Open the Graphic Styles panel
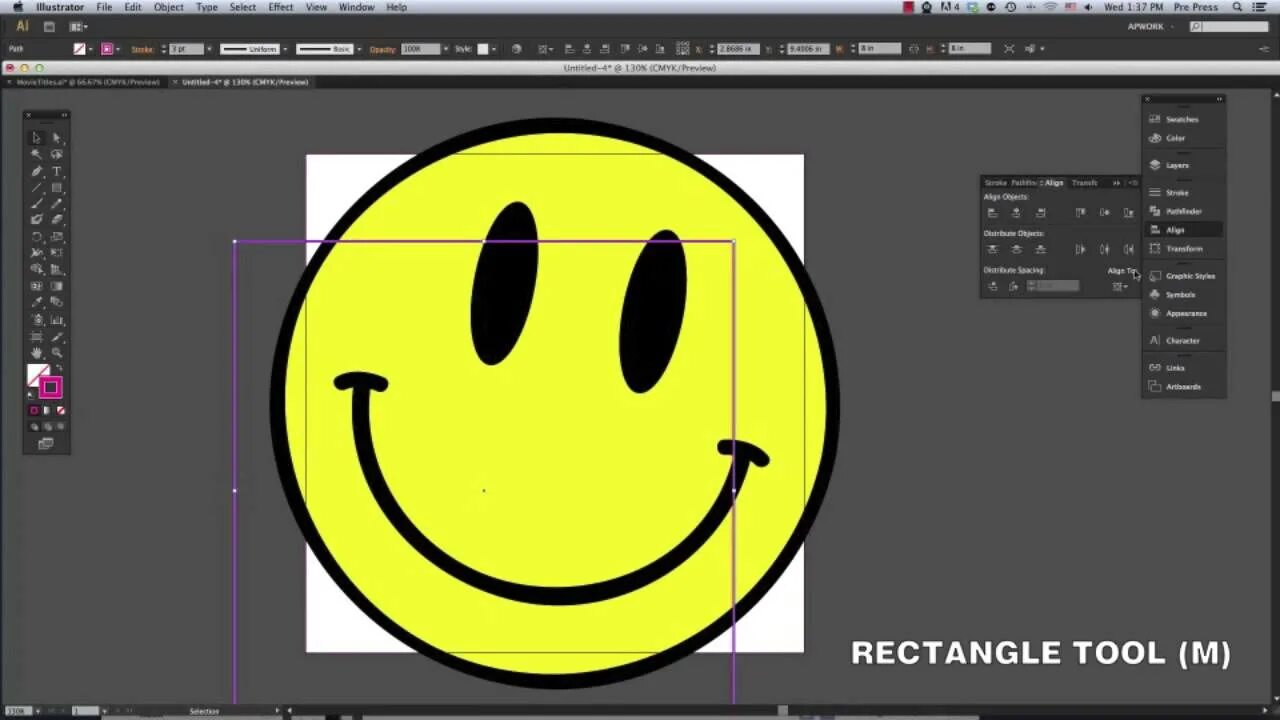Screen dimensions: 1280x720 1184,276
